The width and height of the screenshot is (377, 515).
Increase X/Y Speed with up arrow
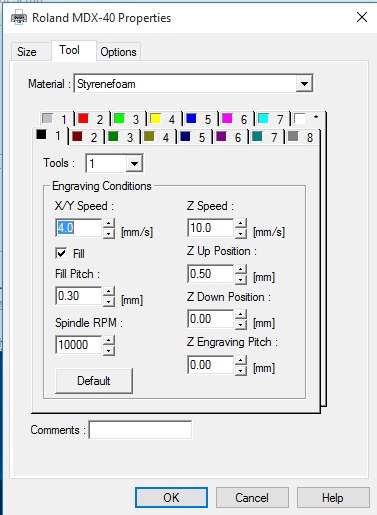tap(109, 223)
